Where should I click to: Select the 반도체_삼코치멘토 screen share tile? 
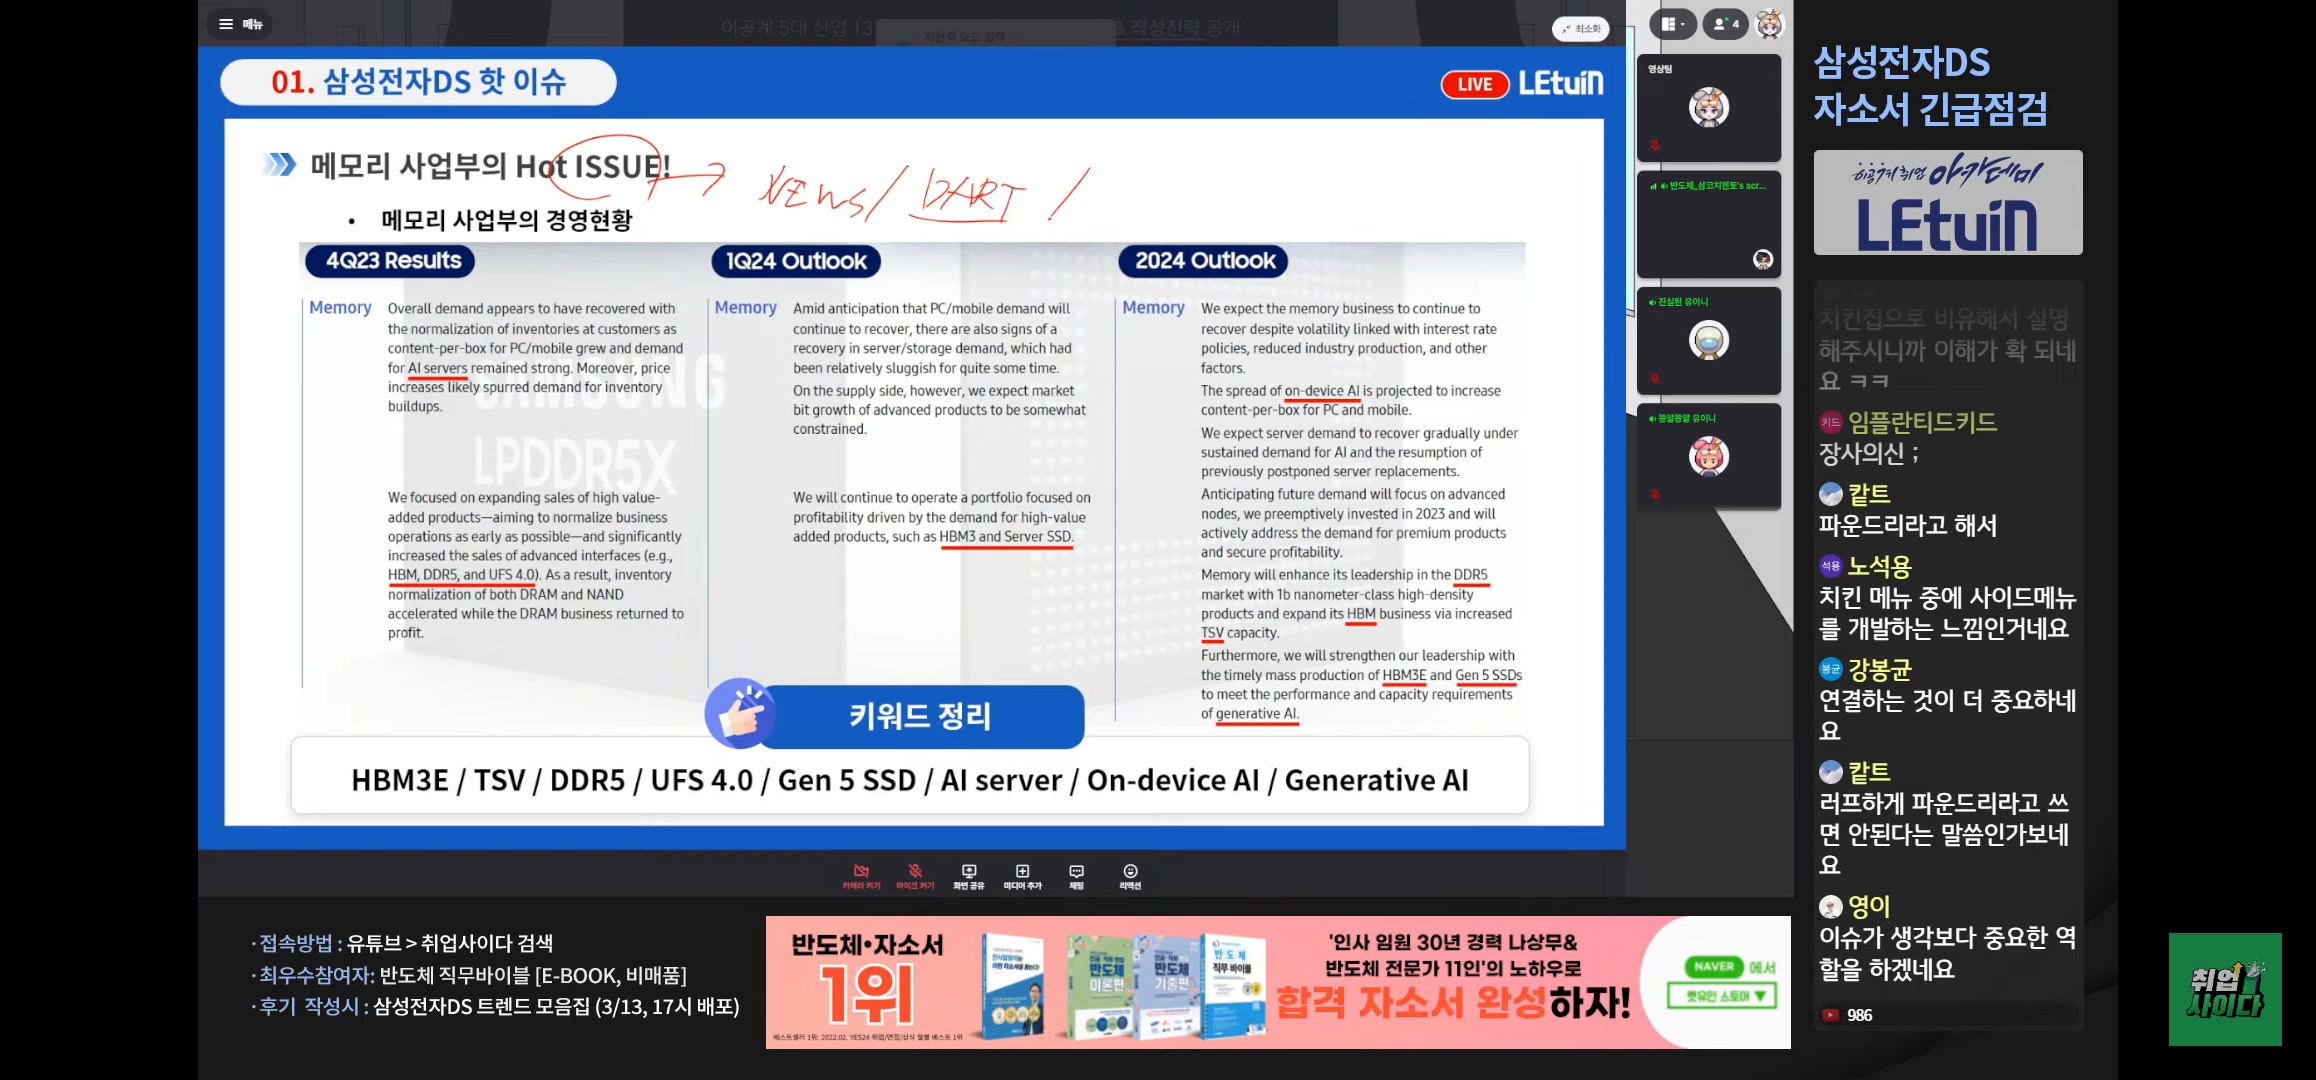coord(1708,226)
